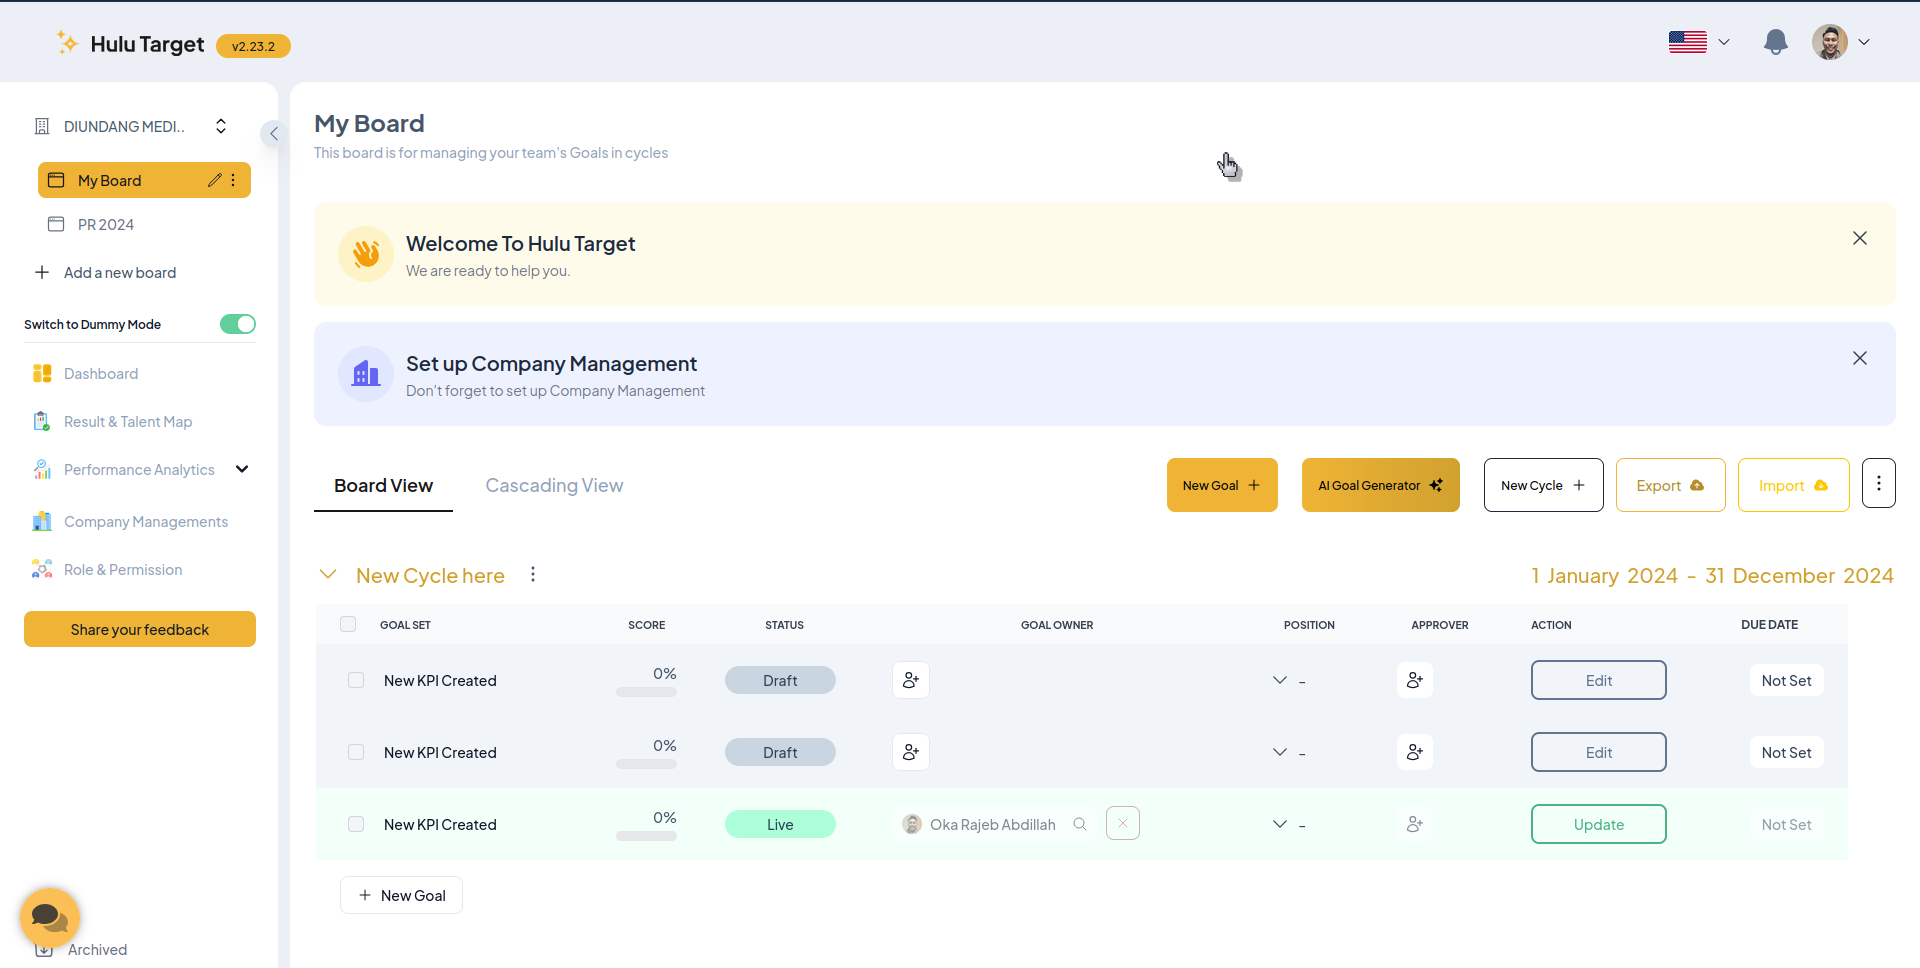Set due date in second row
Image resolution: width=1920 pixels, height=968 pixels.
coord(1786,752)
